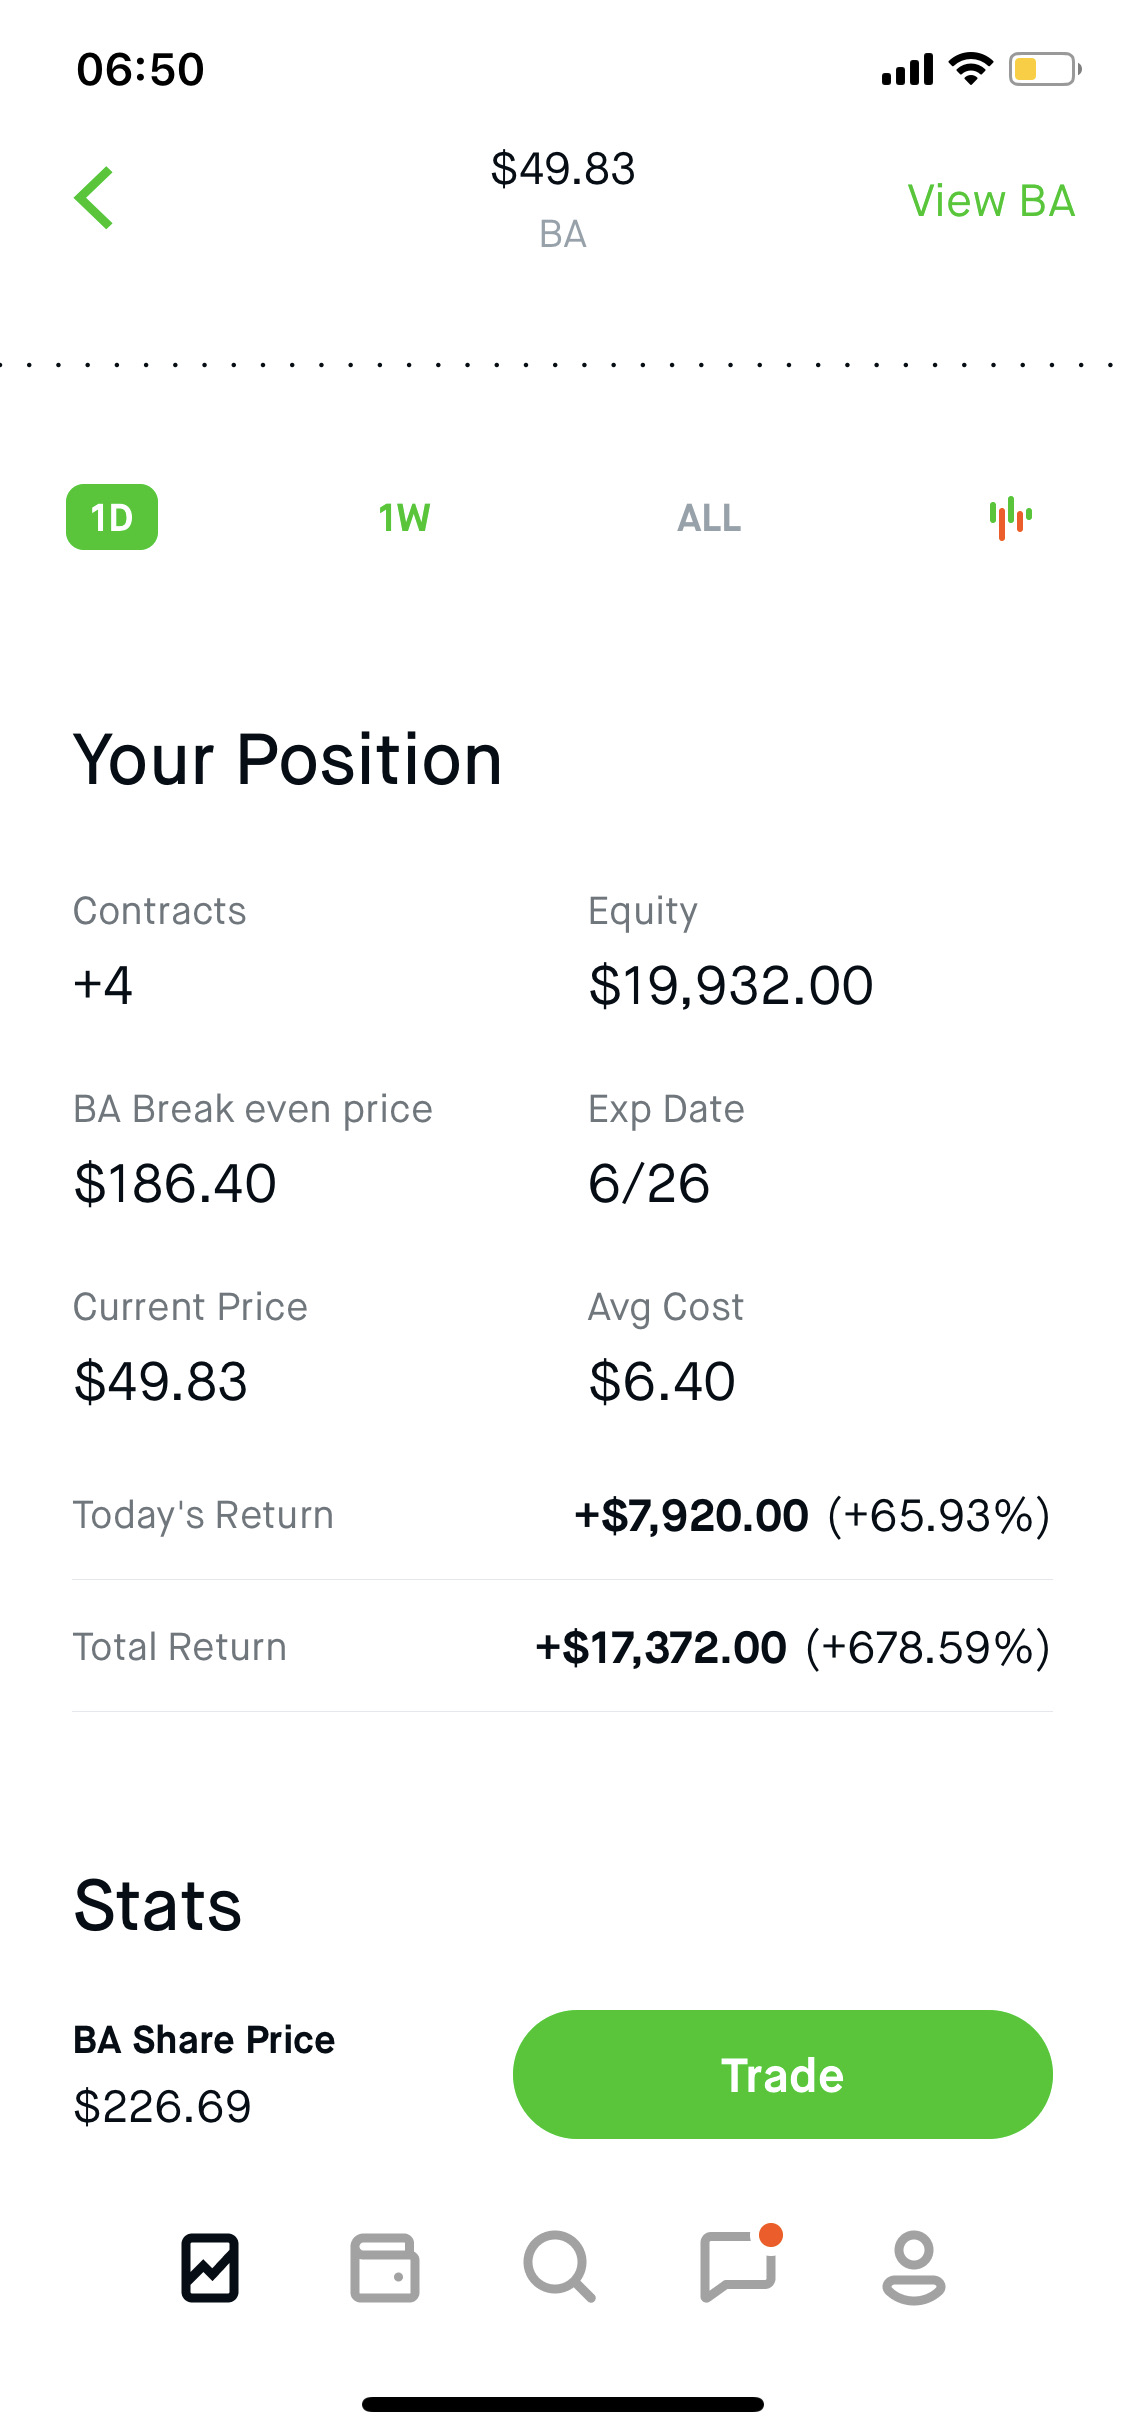The width and height of the screenshot is (1125, 2436).
Task: Tap the Wi-Fi status icon
Action: (970, 68)
